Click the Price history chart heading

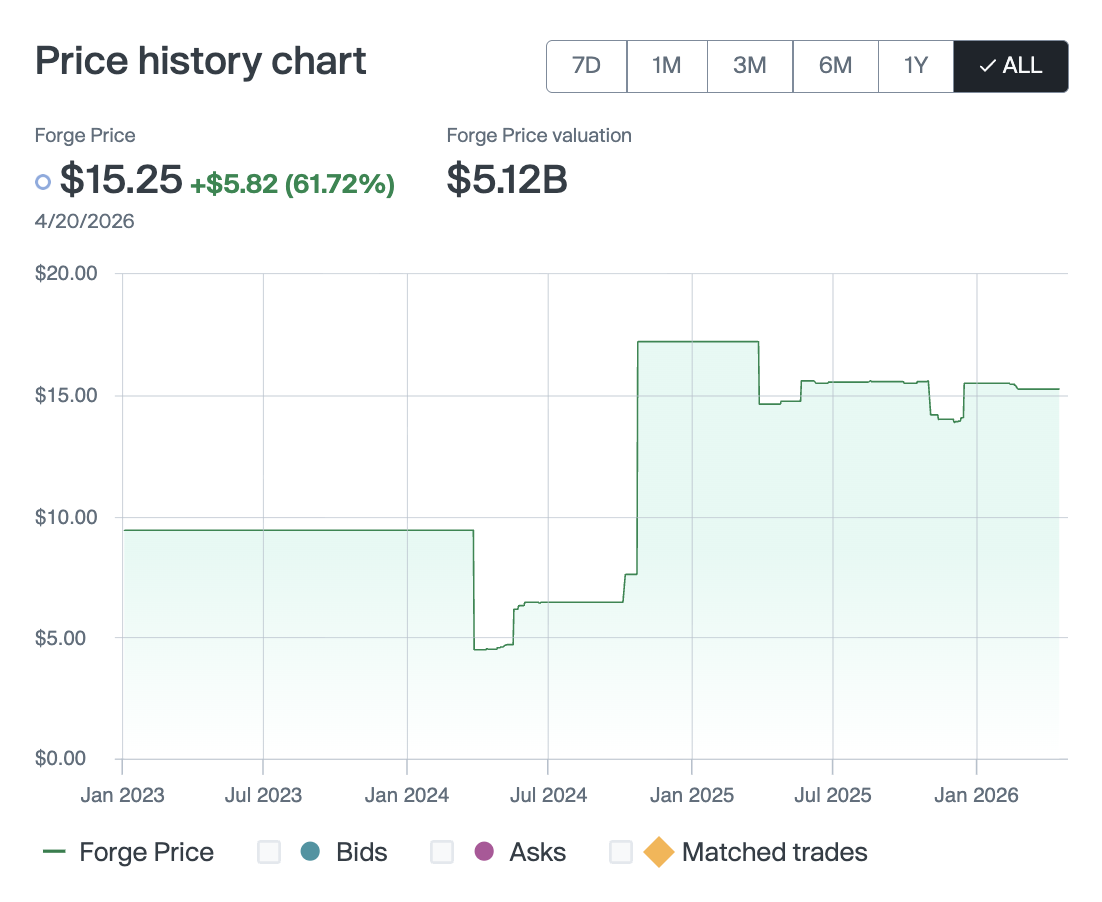pos(201,62)
